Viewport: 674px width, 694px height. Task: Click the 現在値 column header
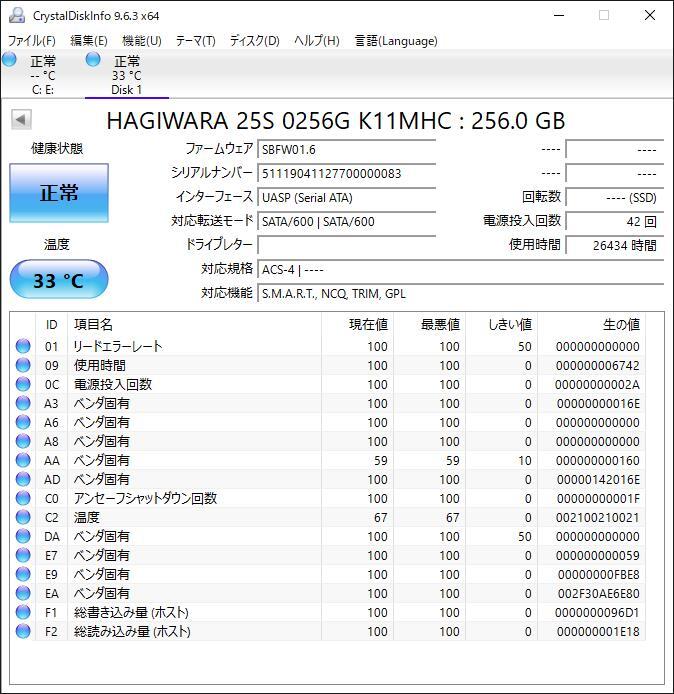point(358,324)
